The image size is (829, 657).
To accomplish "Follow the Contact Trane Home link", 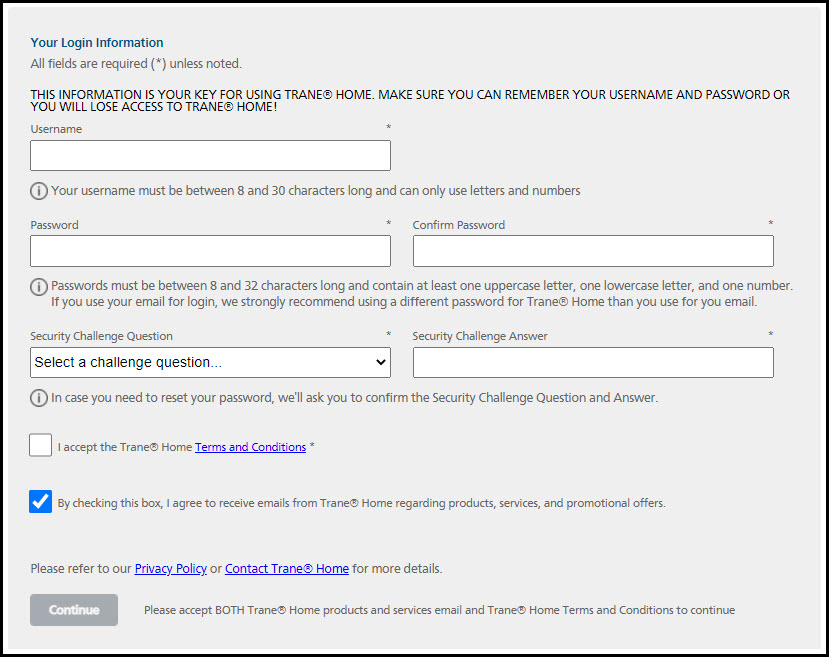I will [287, 569].
